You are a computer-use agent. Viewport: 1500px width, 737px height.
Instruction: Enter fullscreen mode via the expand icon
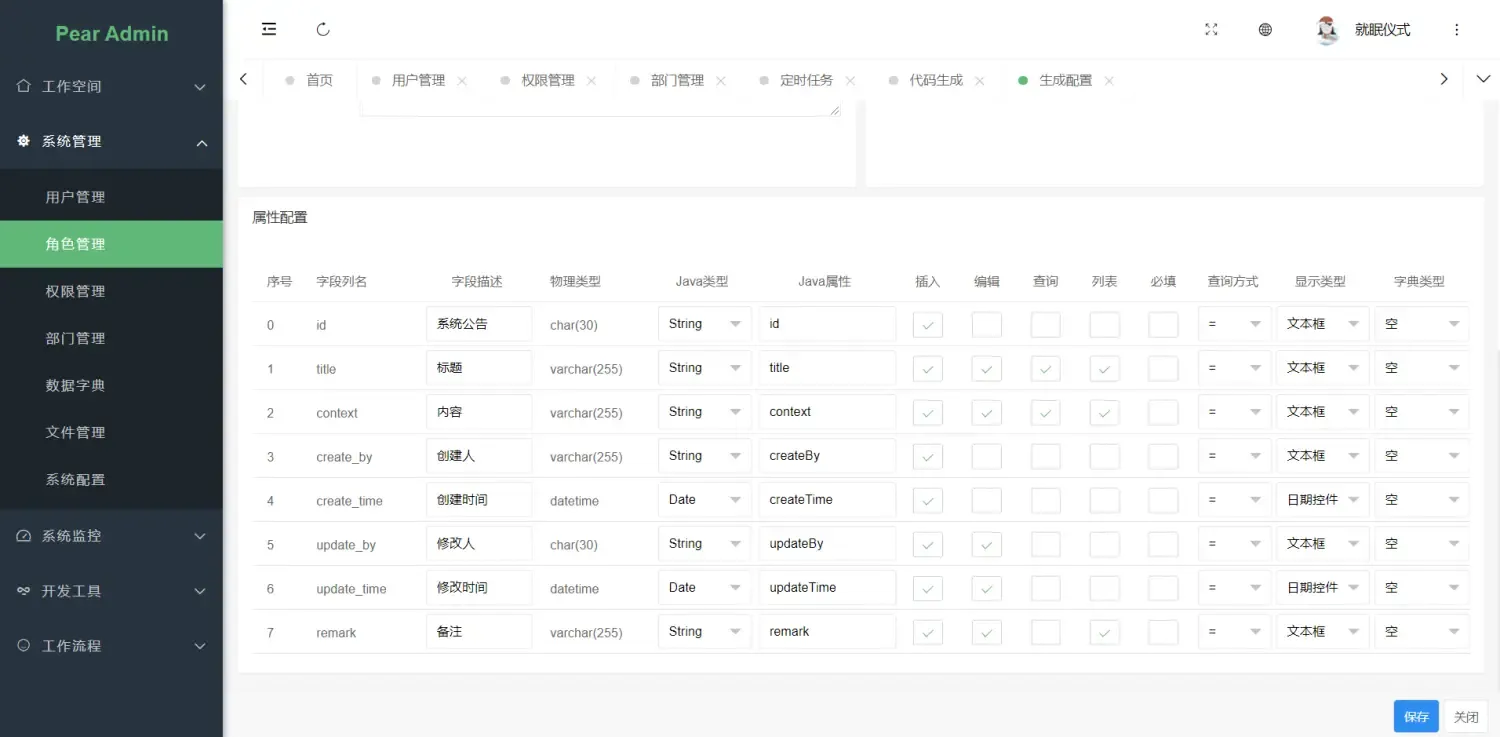(x=1211, y=30)
